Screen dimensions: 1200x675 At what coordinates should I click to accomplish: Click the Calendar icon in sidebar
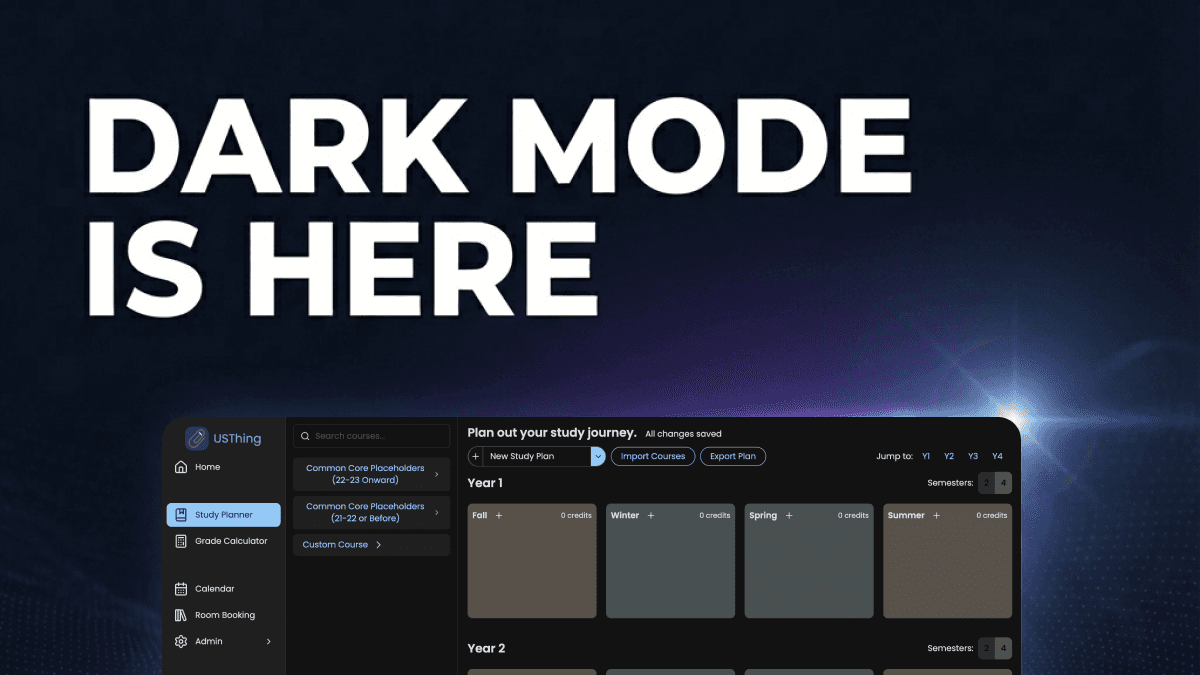click(x=181, y=589)
